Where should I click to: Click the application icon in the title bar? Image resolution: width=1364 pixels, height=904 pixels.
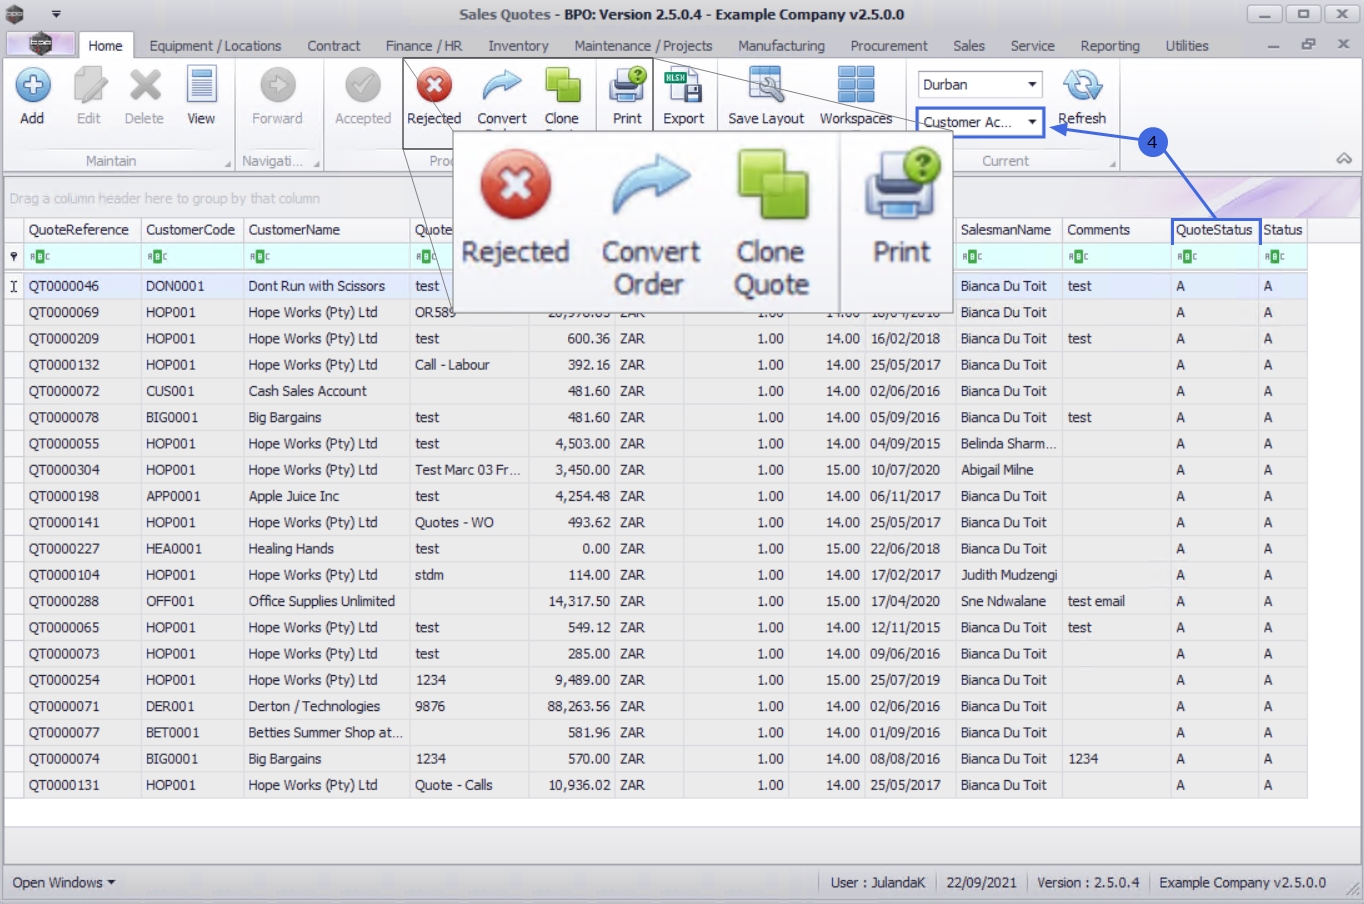coord(15,14)
